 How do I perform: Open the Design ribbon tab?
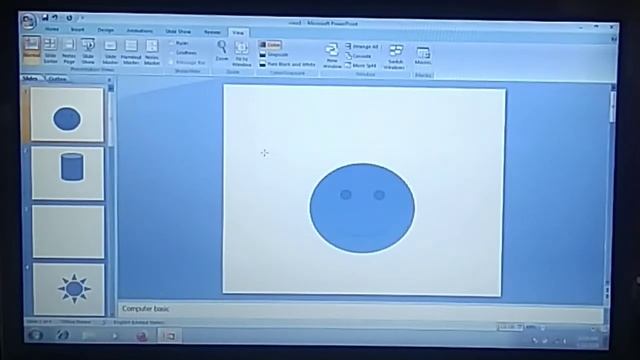(x=105, y=30)
